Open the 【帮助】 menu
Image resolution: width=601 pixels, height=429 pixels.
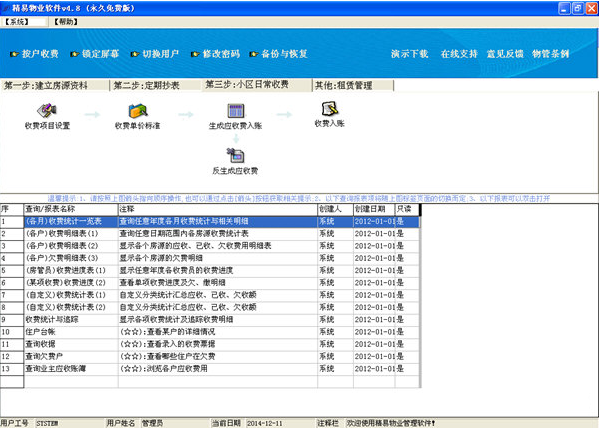(66, 22)
